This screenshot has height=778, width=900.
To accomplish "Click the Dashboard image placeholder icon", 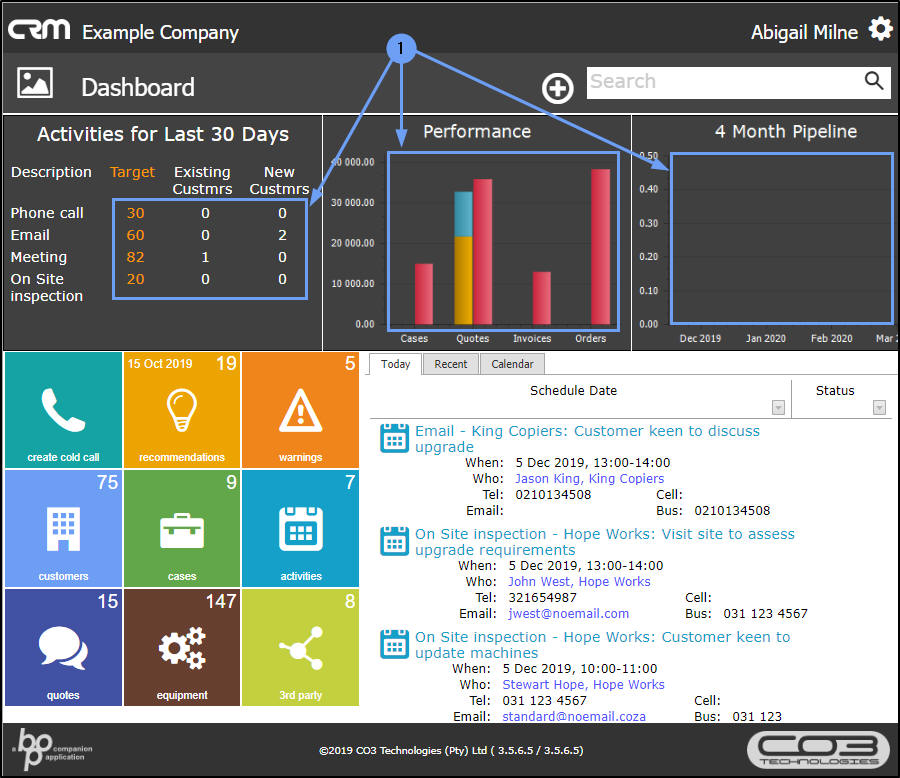I will pyautogui.click(x=35, y=83).
